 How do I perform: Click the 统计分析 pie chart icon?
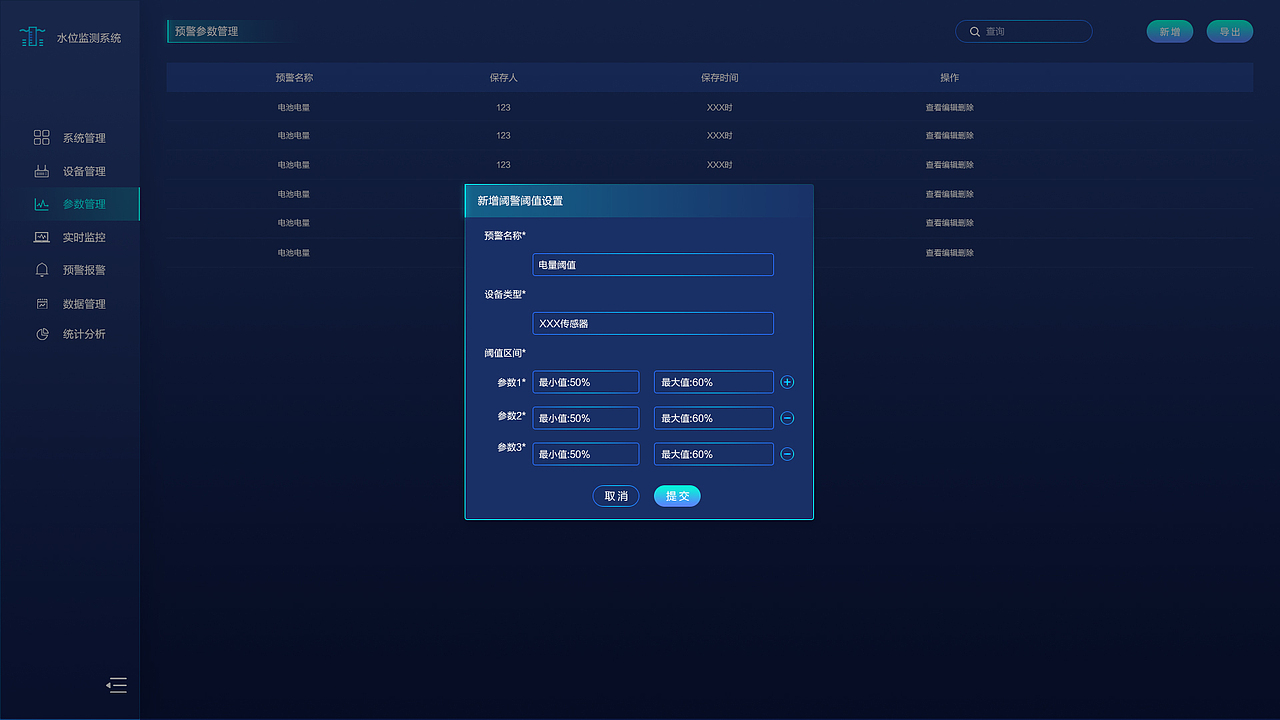(42, 334)
